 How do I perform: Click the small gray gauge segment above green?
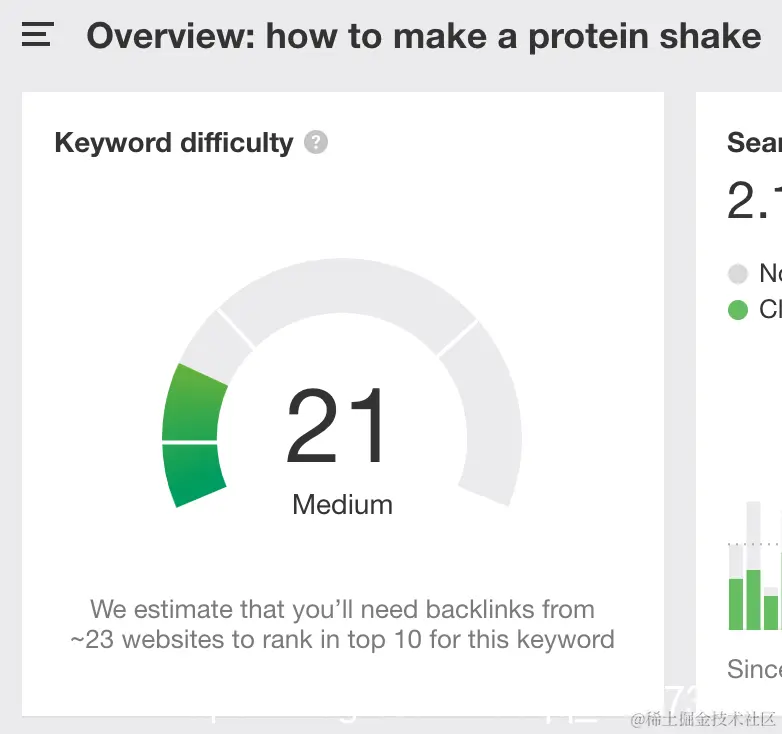click(216, 347)
